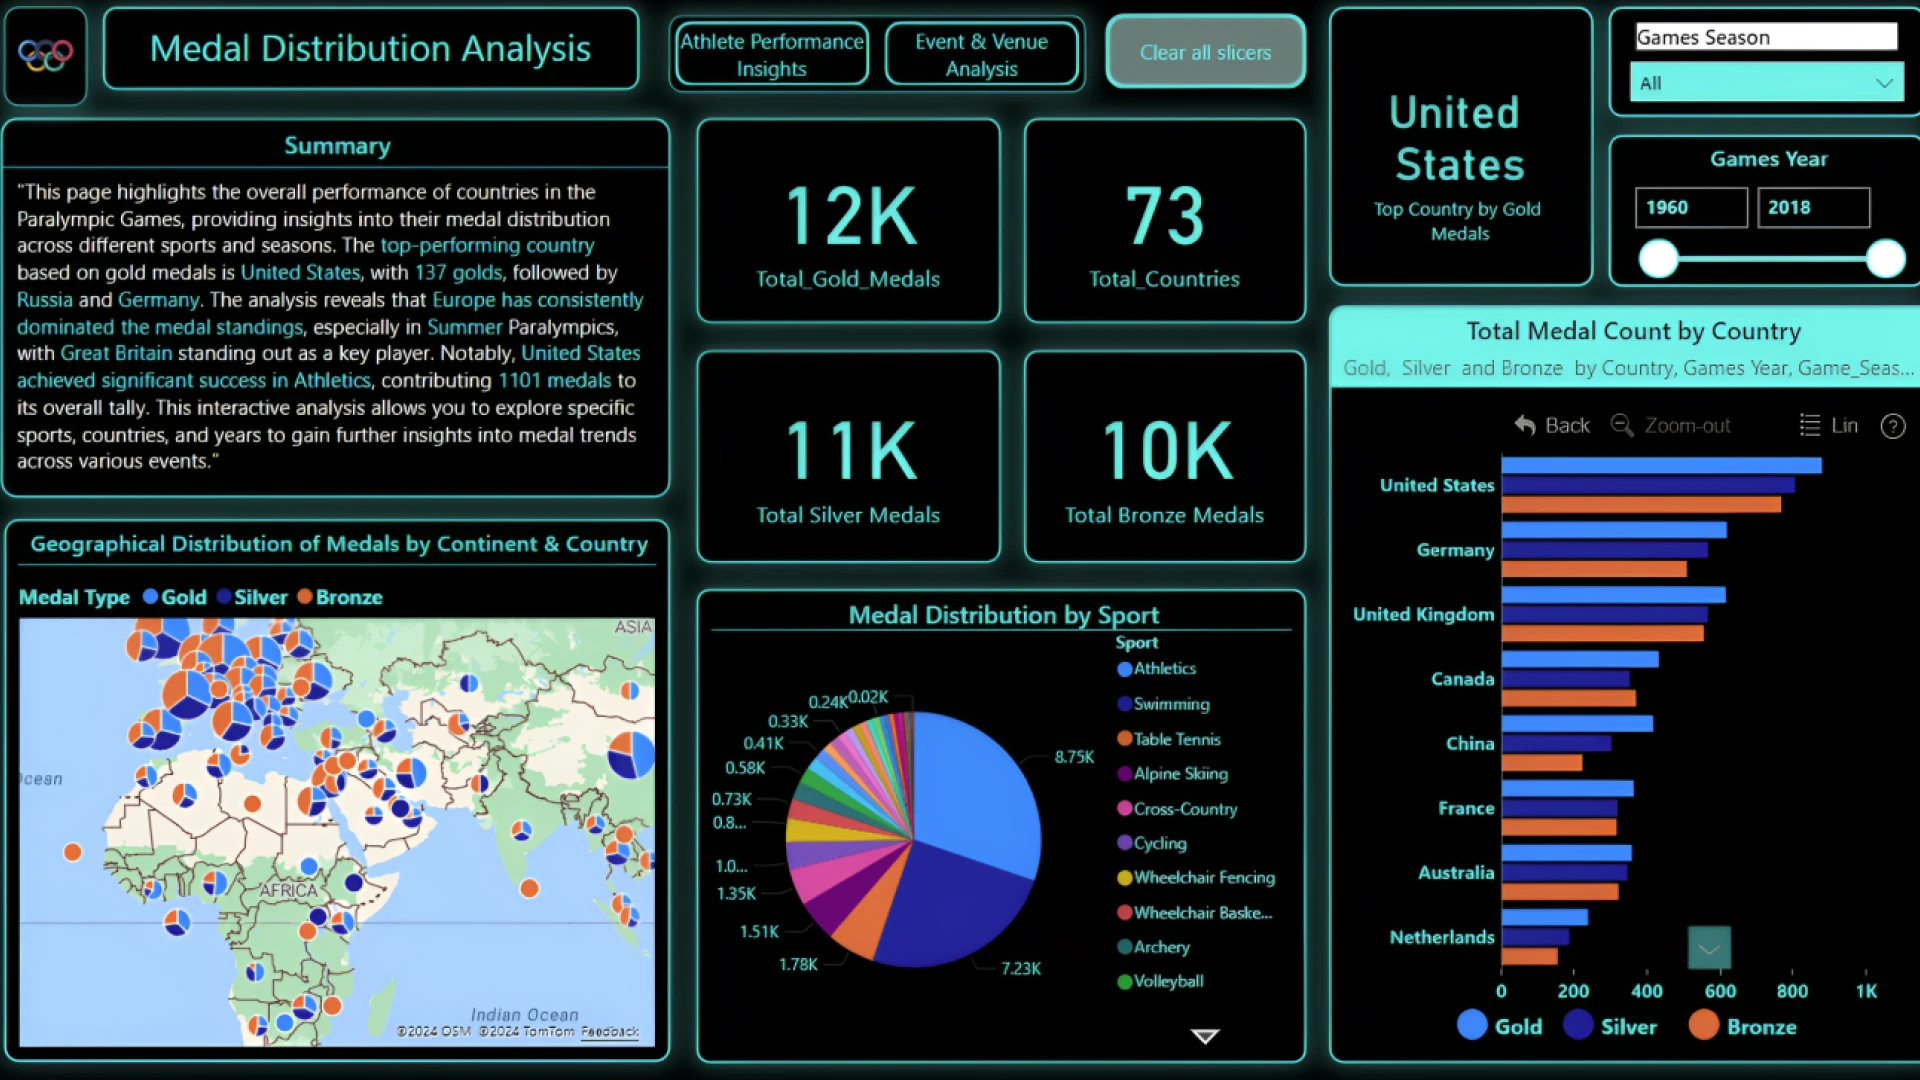Click the Total Bronze Medals 10K card

(1164, 456)
